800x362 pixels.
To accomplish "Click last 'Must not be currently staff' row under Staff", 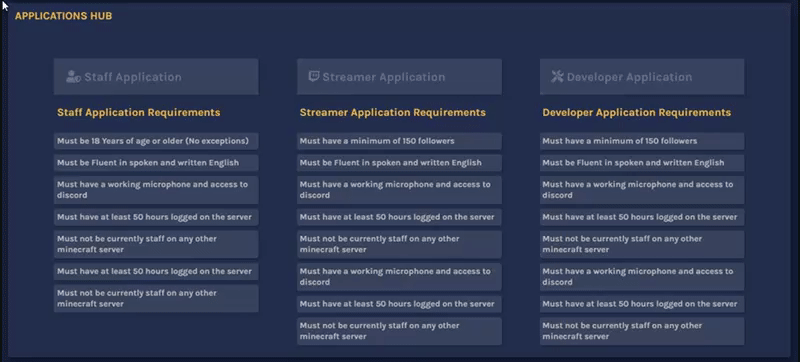I will 156,299.
